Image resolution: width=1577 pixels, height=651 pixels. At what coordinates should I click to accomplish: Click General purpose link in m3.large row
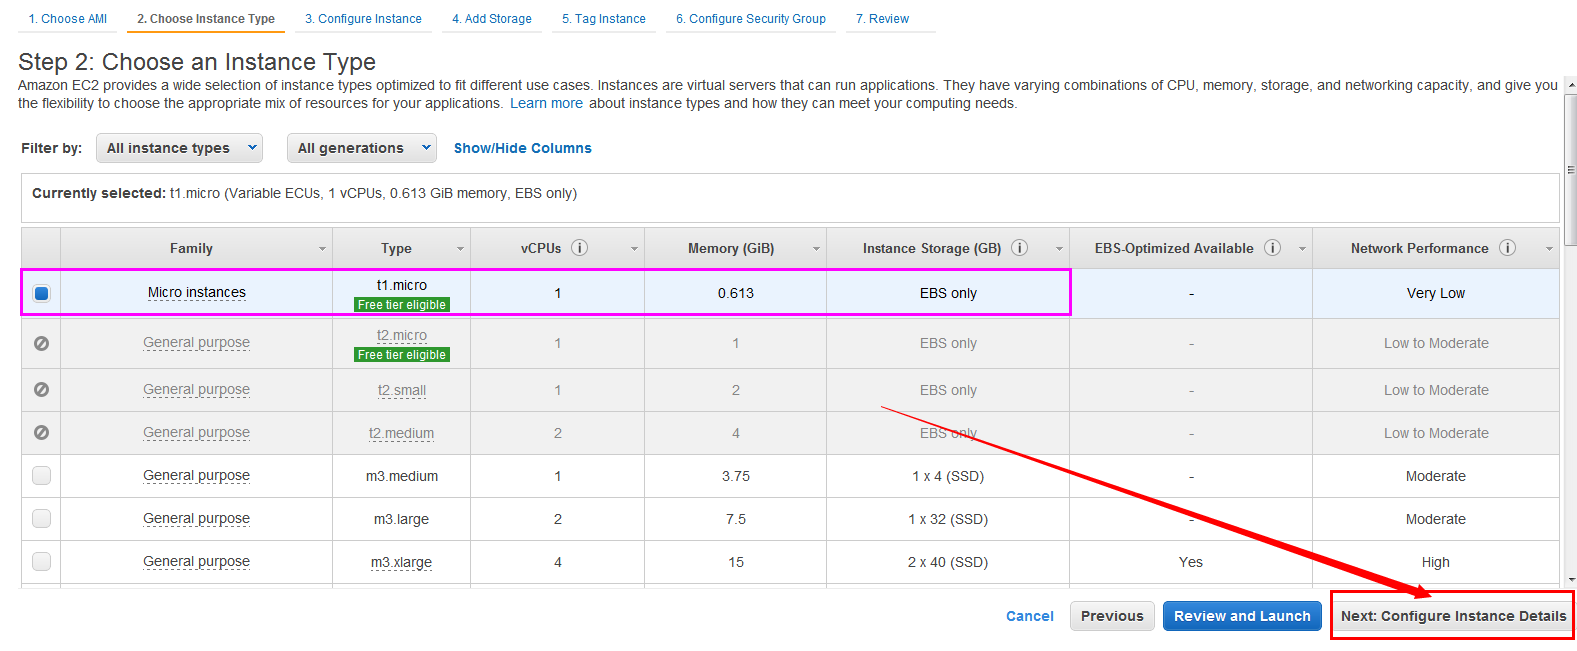pyautogui.click(x=197, y=519)
